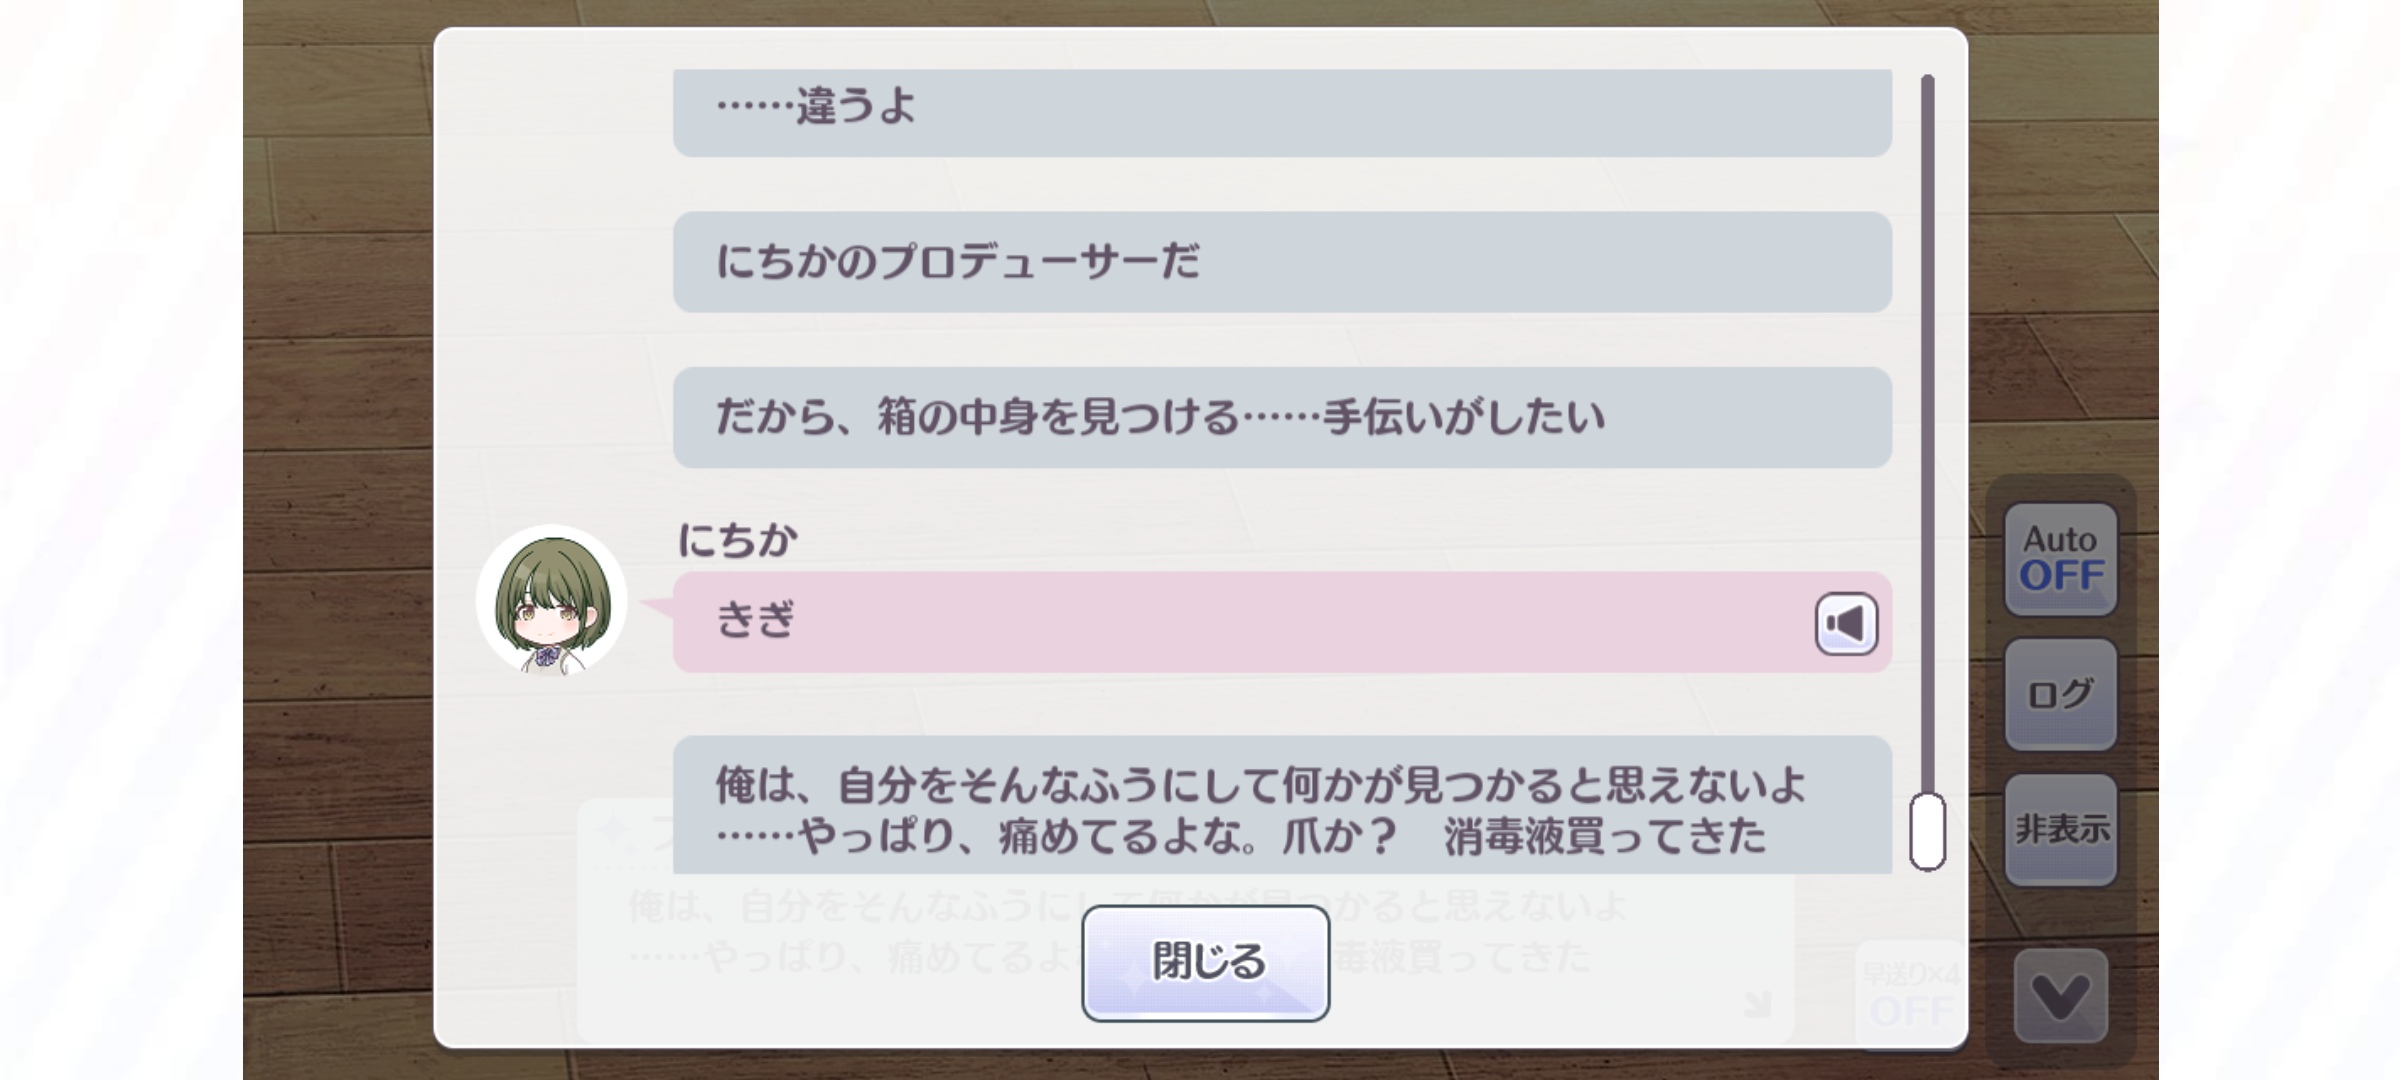Select the log entry starting with 俺は、自分を
Screen dimensions: 2400x1080
coord(1282,808)
